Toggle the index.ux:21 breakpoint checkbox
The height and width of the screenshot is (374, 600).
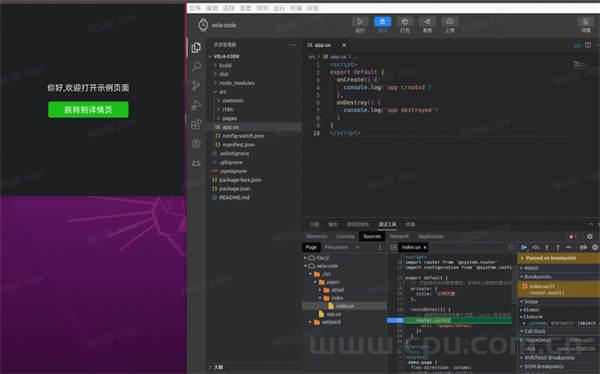[x=525, y=286]
